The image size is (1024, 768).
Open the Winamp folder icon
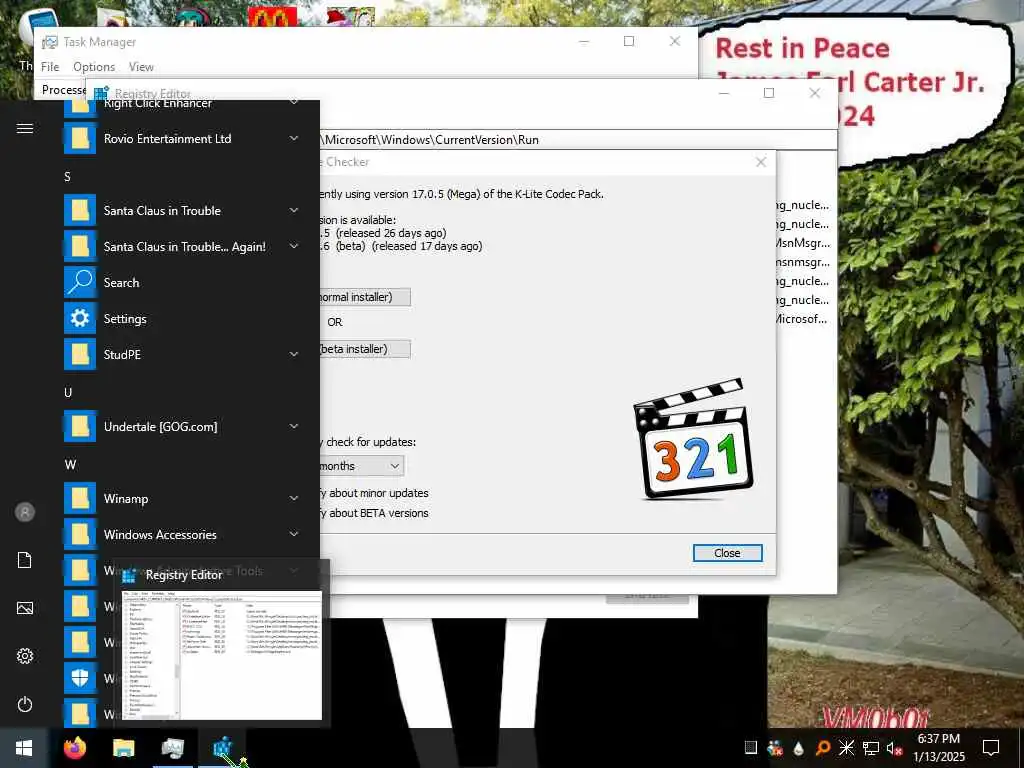[x=80, y=498]
